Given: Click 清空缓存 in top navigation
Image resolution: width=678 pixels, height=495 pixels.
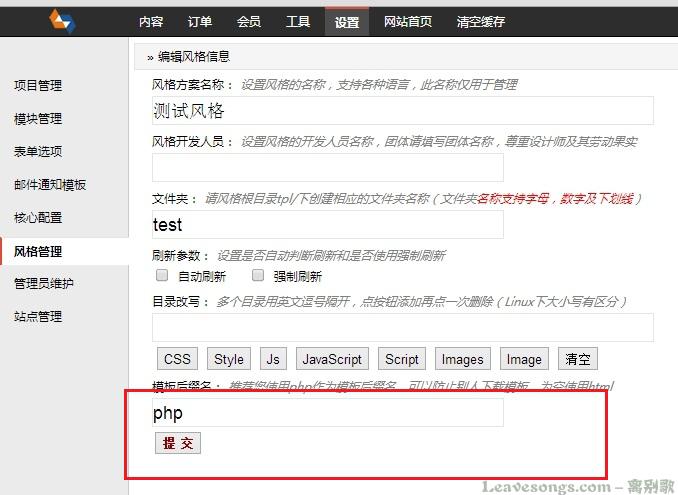Looking at the screenshot, I should pyautogui.click(x=480, y=22).
